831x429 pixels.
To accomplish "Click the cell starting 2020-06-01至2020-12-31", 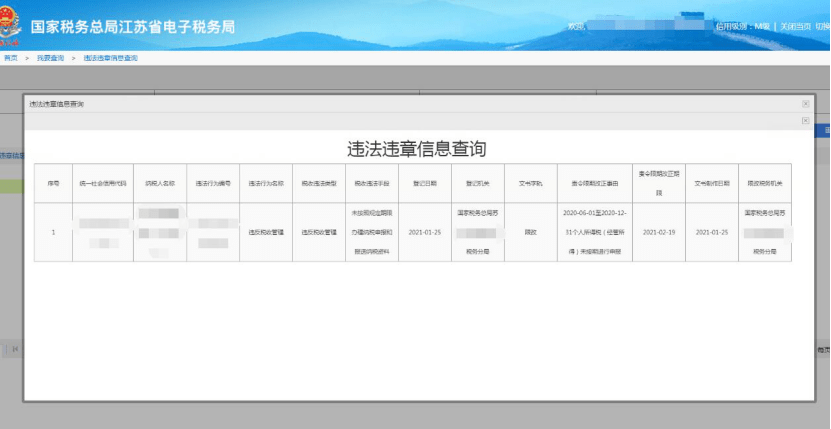I will (595, 232).
